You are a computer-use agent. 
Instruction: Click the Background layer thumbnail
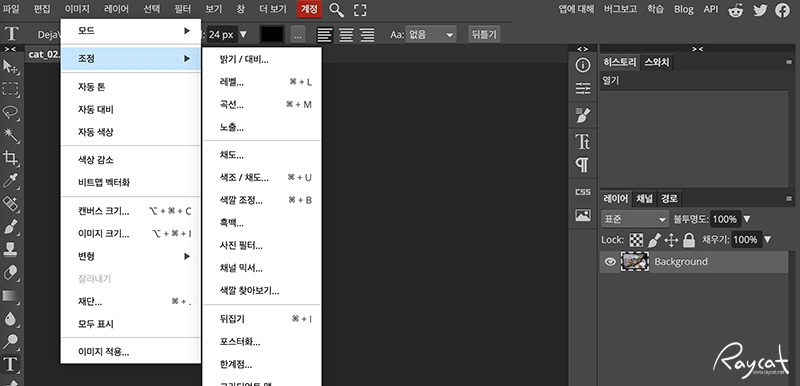pos(635,261)
